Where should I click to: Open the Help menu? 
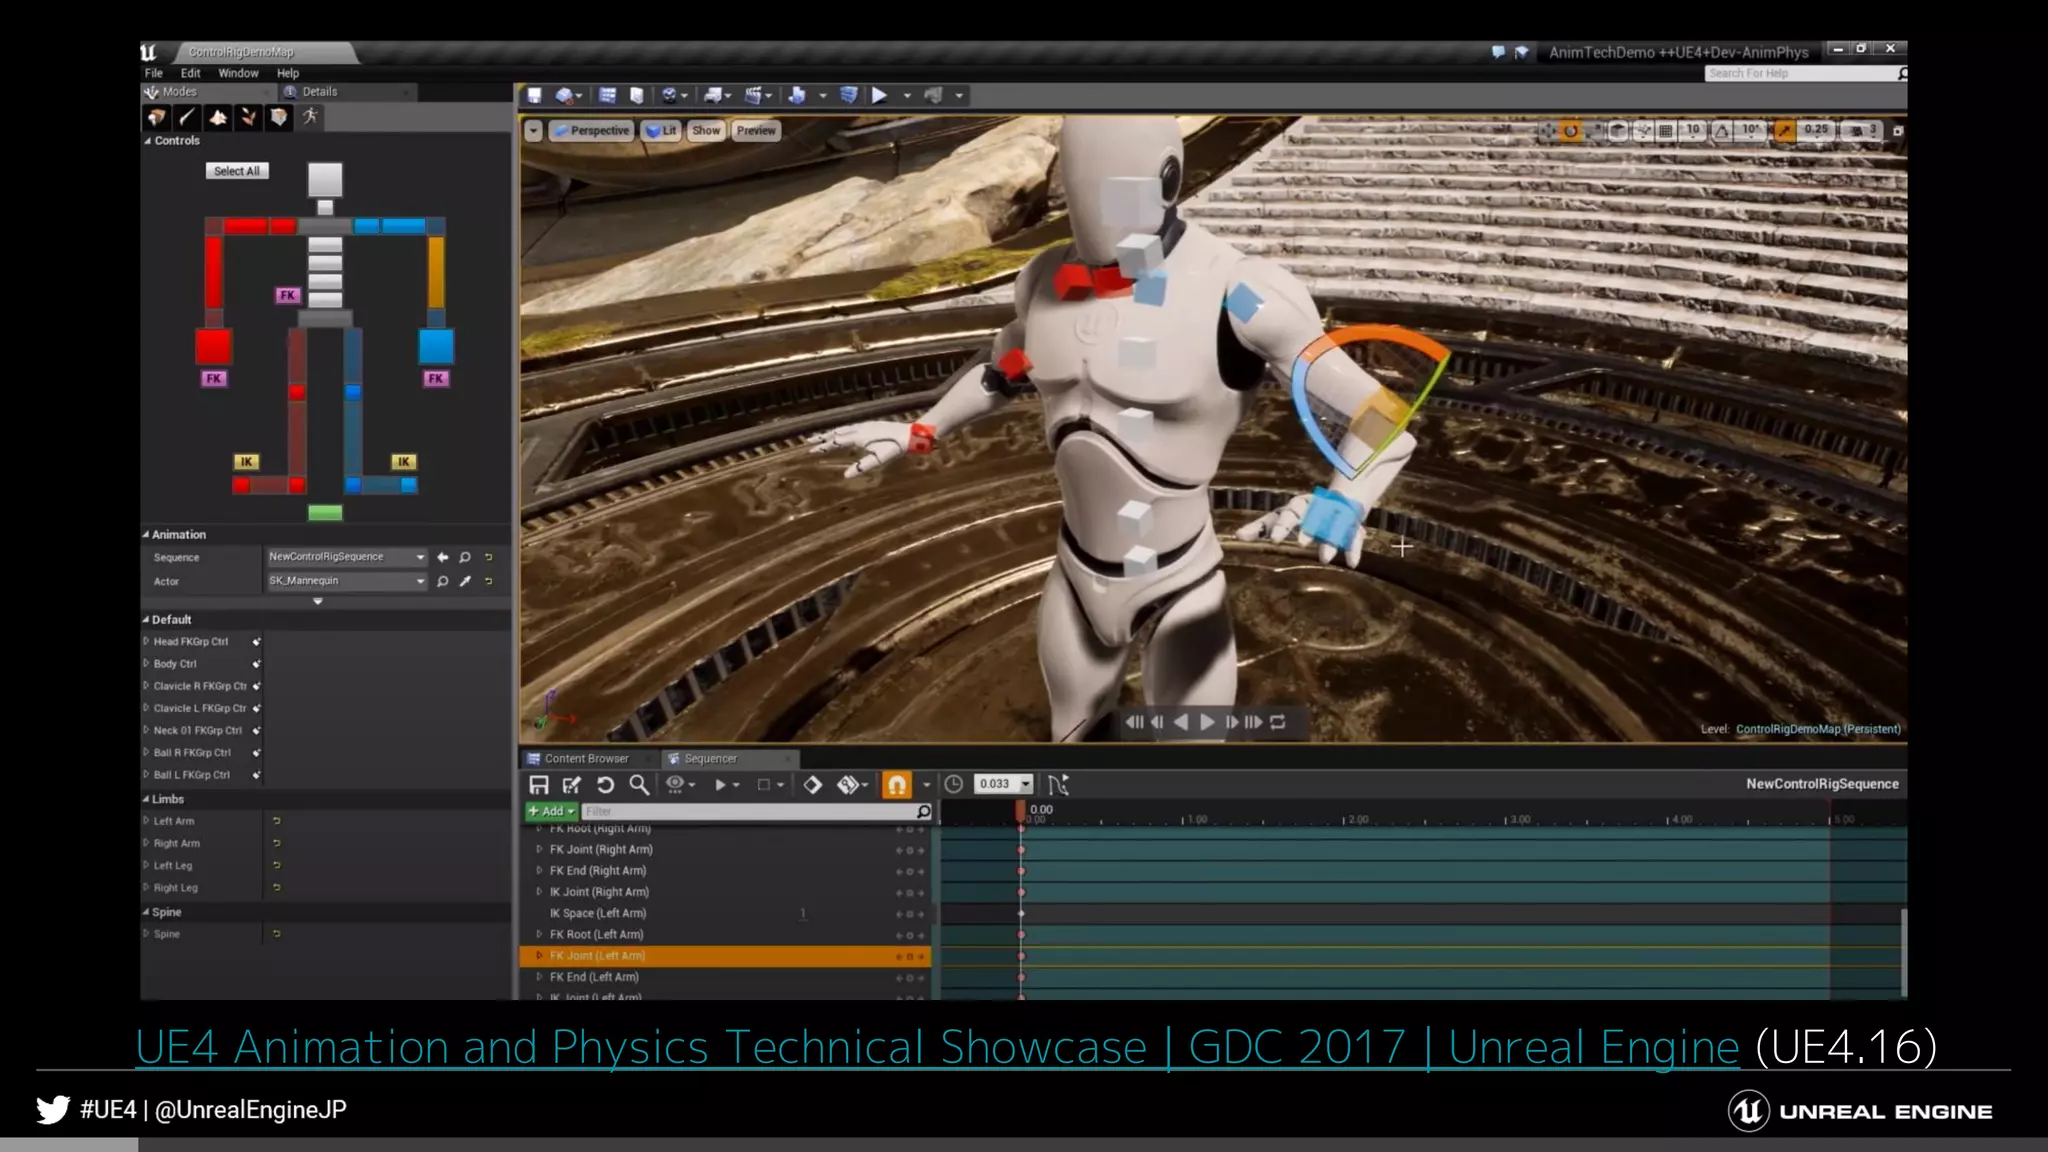coord(288,73)
